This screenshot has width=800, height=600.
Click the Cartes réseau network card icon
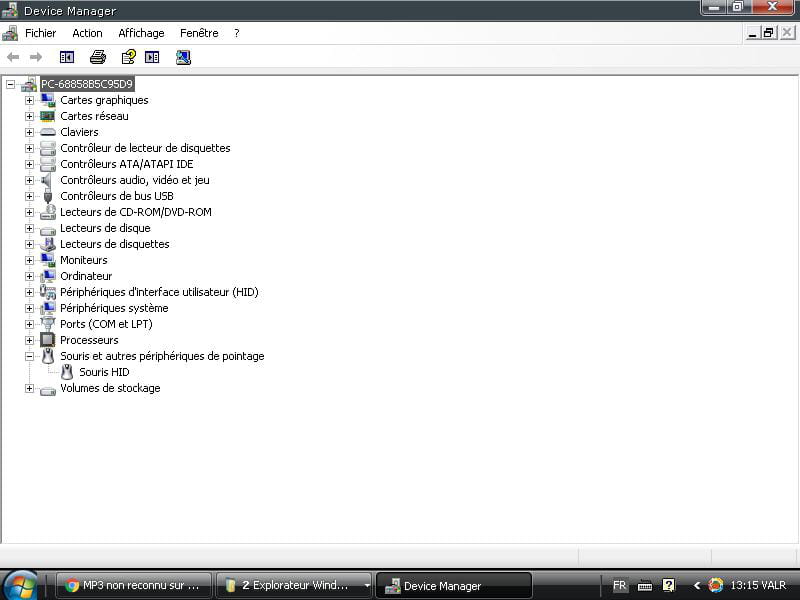48,116
